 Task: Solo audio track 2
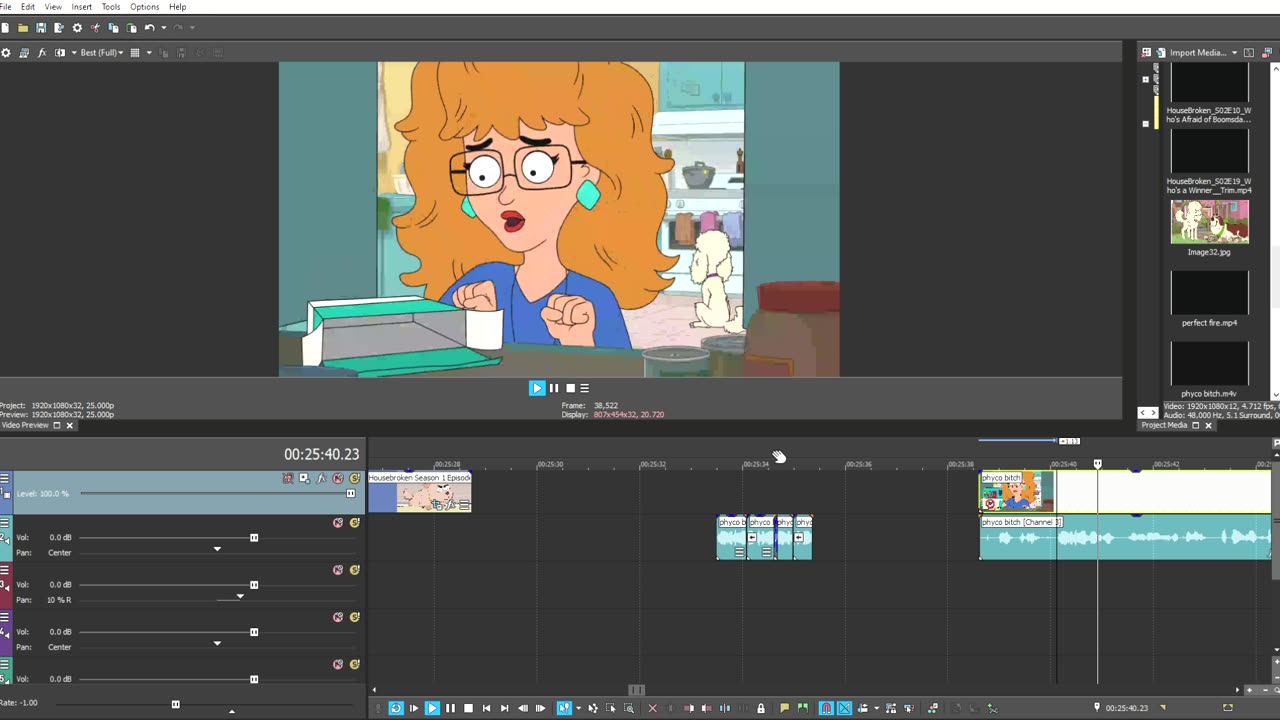[x=355, y=523]
